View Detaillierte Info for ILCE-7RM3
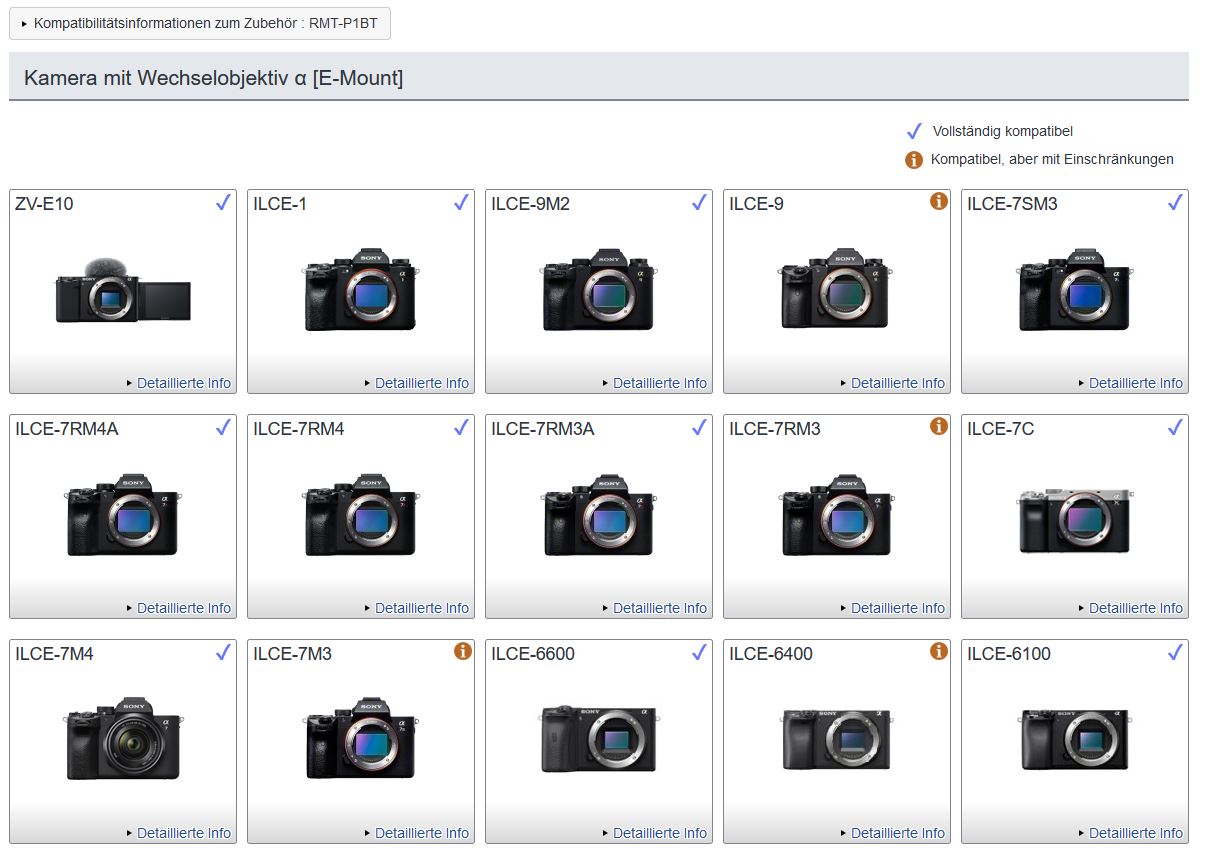 898,608
